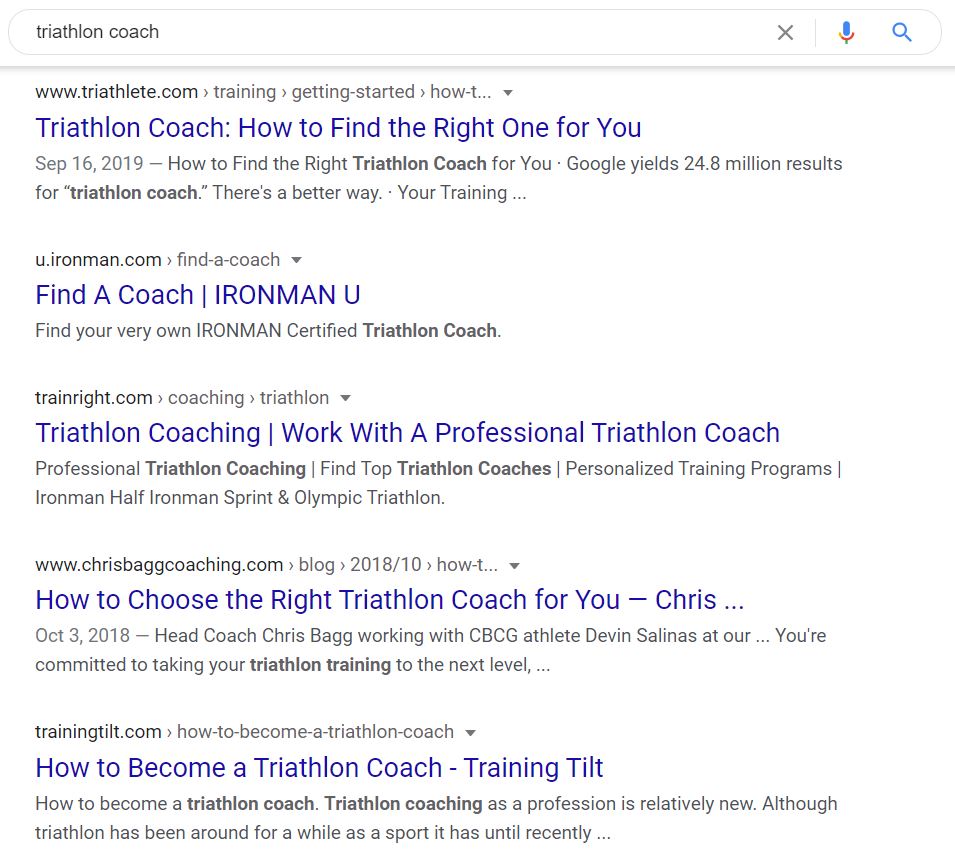Click the trainright.com coaching breadcrumb URL

pyautogui.click(x=182, y=398)
